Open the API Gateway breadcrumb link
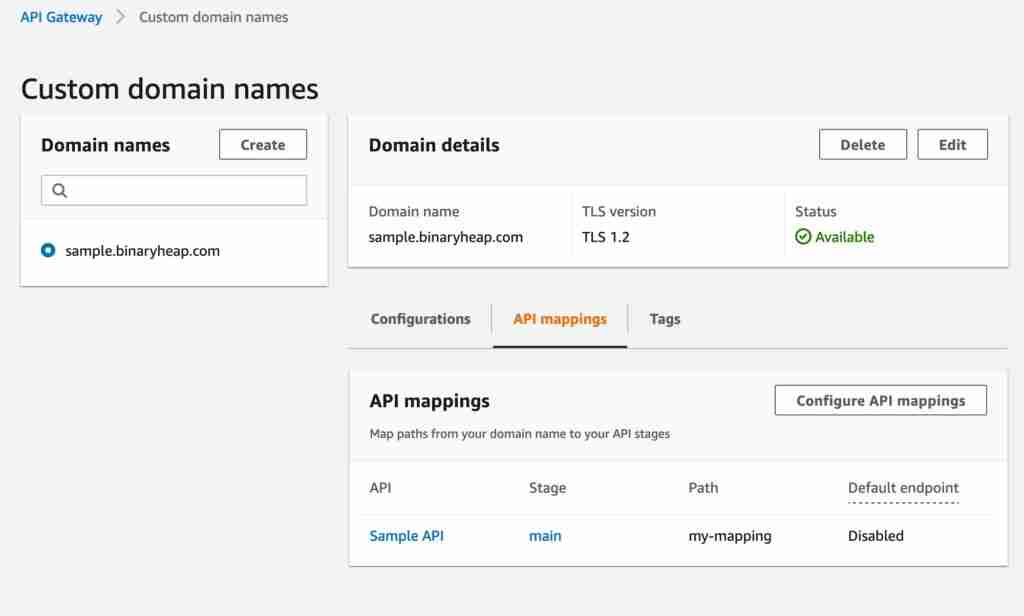 coord(60,16)
